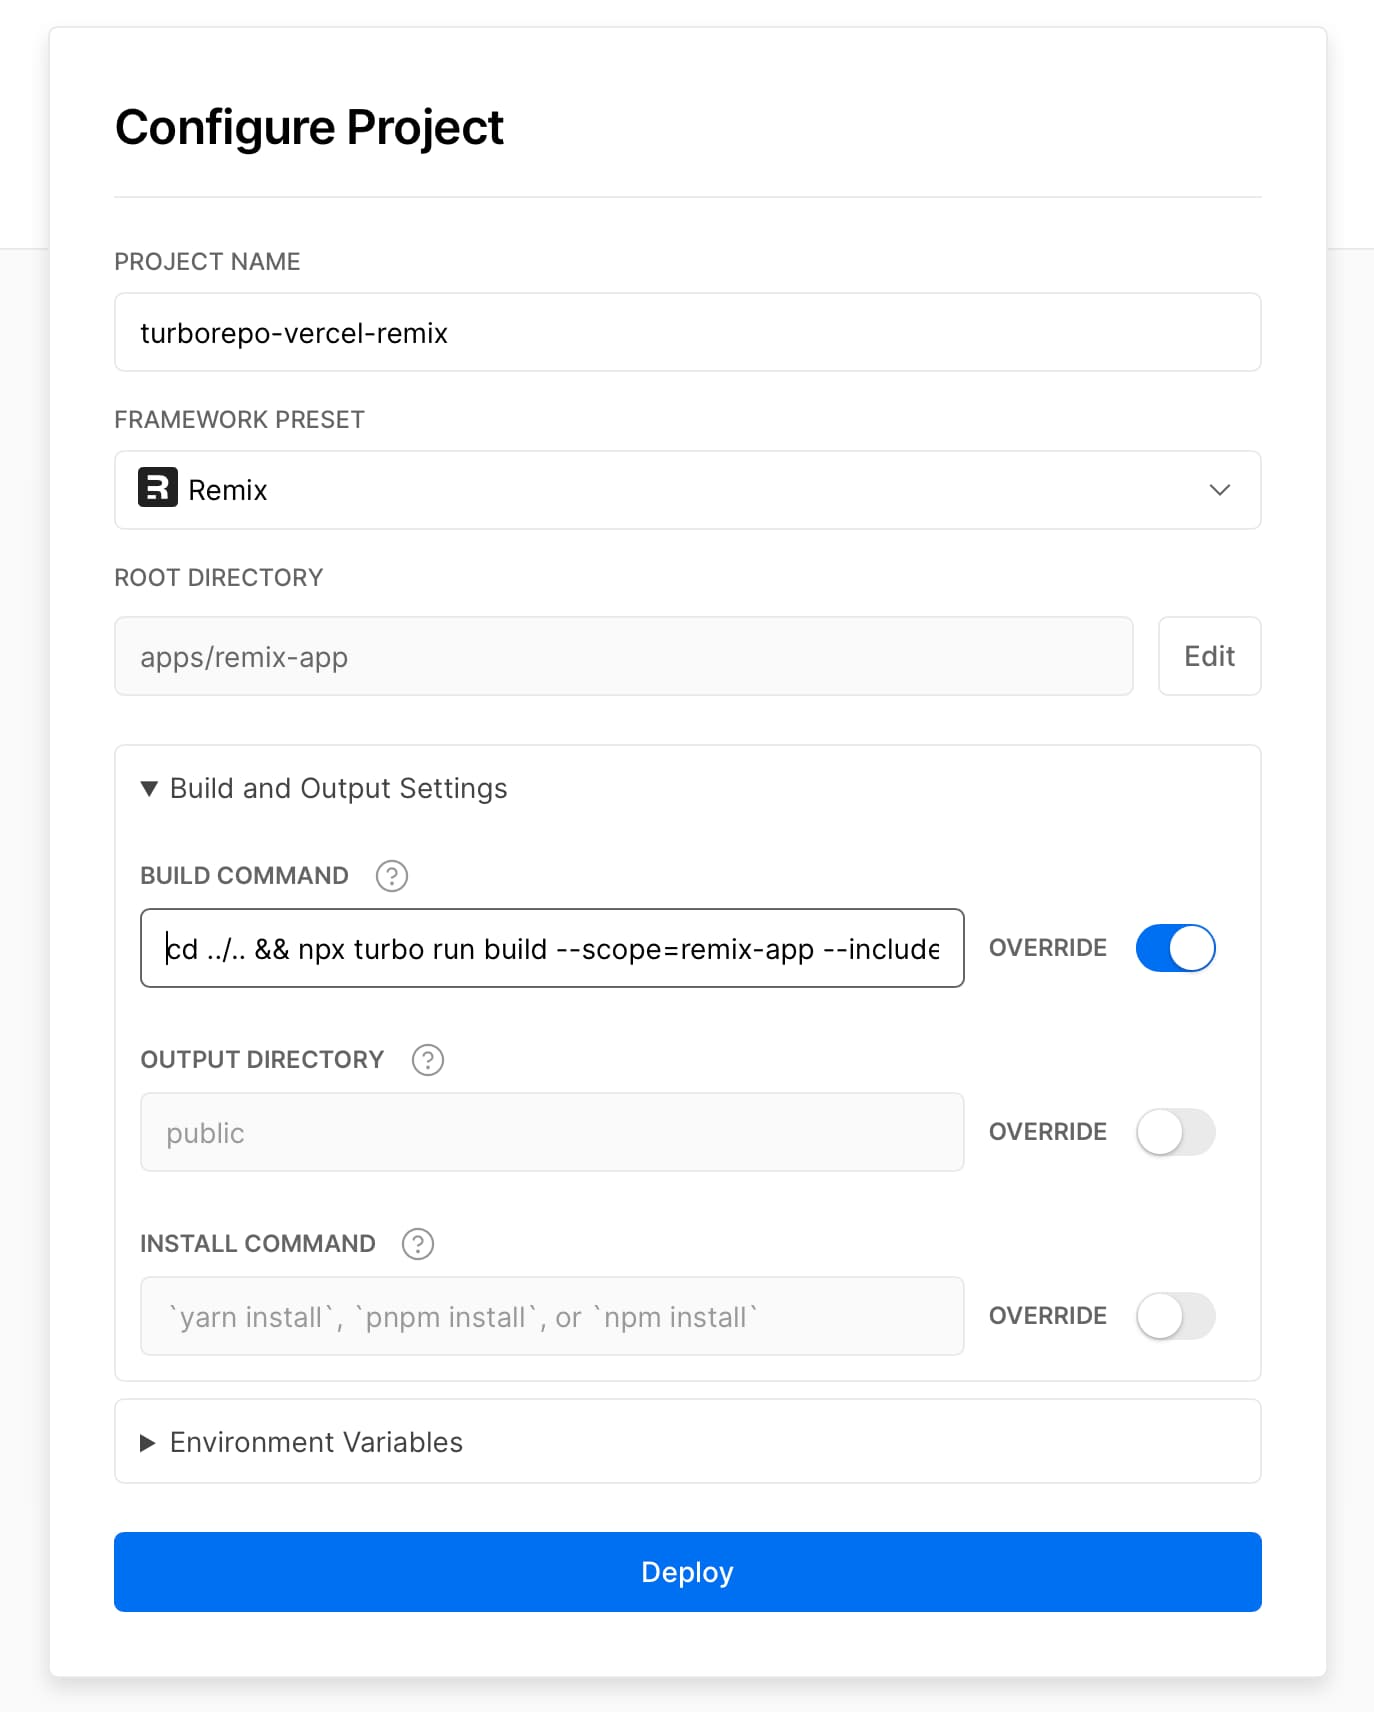
Task: Collapse Build and Output Settings section
Action: pyautogui.click(x=324, y=788)
